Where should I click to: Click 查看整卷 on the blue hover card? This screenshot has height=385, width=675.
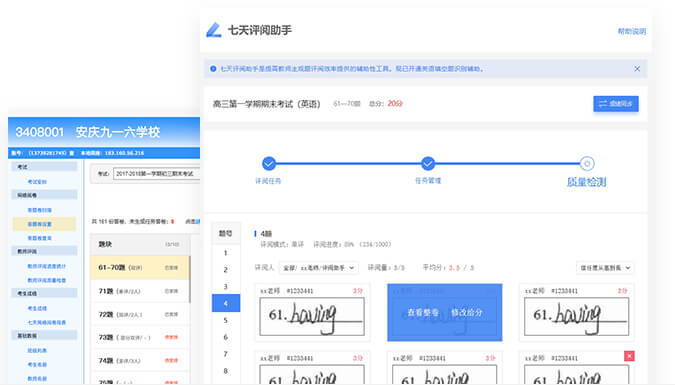tap(423, 313)
